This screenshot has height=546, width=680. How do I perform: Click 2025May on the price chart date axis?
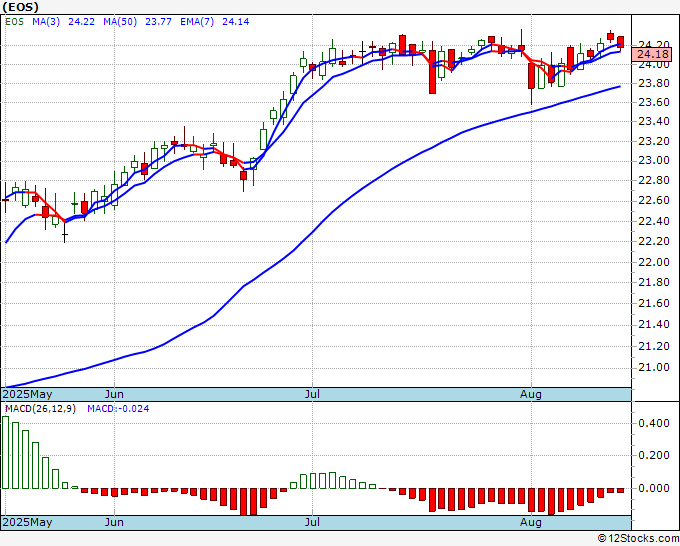click(x=28, y=394)
